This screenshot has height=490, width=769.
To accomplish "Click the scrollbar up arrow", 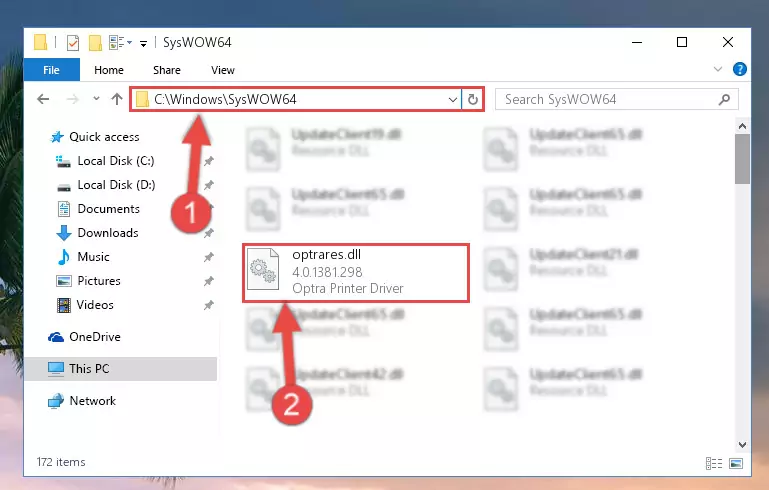I will [743, 127].
